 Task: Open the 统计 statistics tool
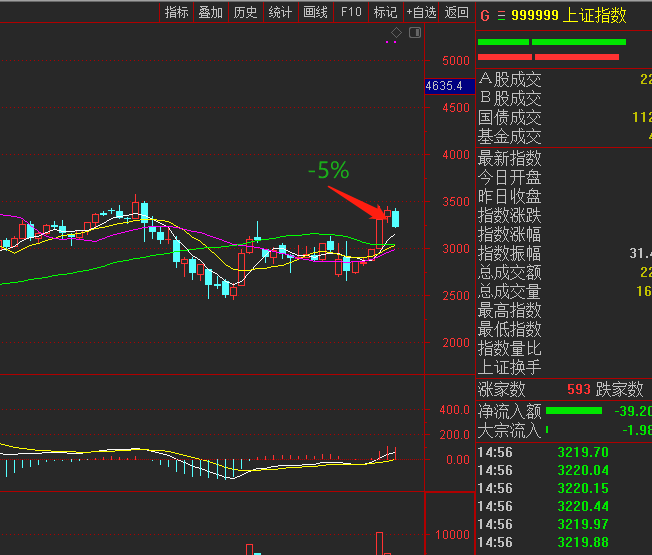(x=281, y=12)
